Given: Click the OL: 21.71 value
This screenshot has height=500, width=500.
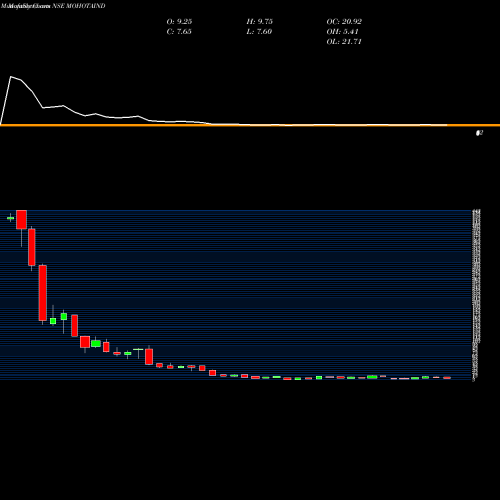Looking at the screenshot, I should [x=344, y=42].
